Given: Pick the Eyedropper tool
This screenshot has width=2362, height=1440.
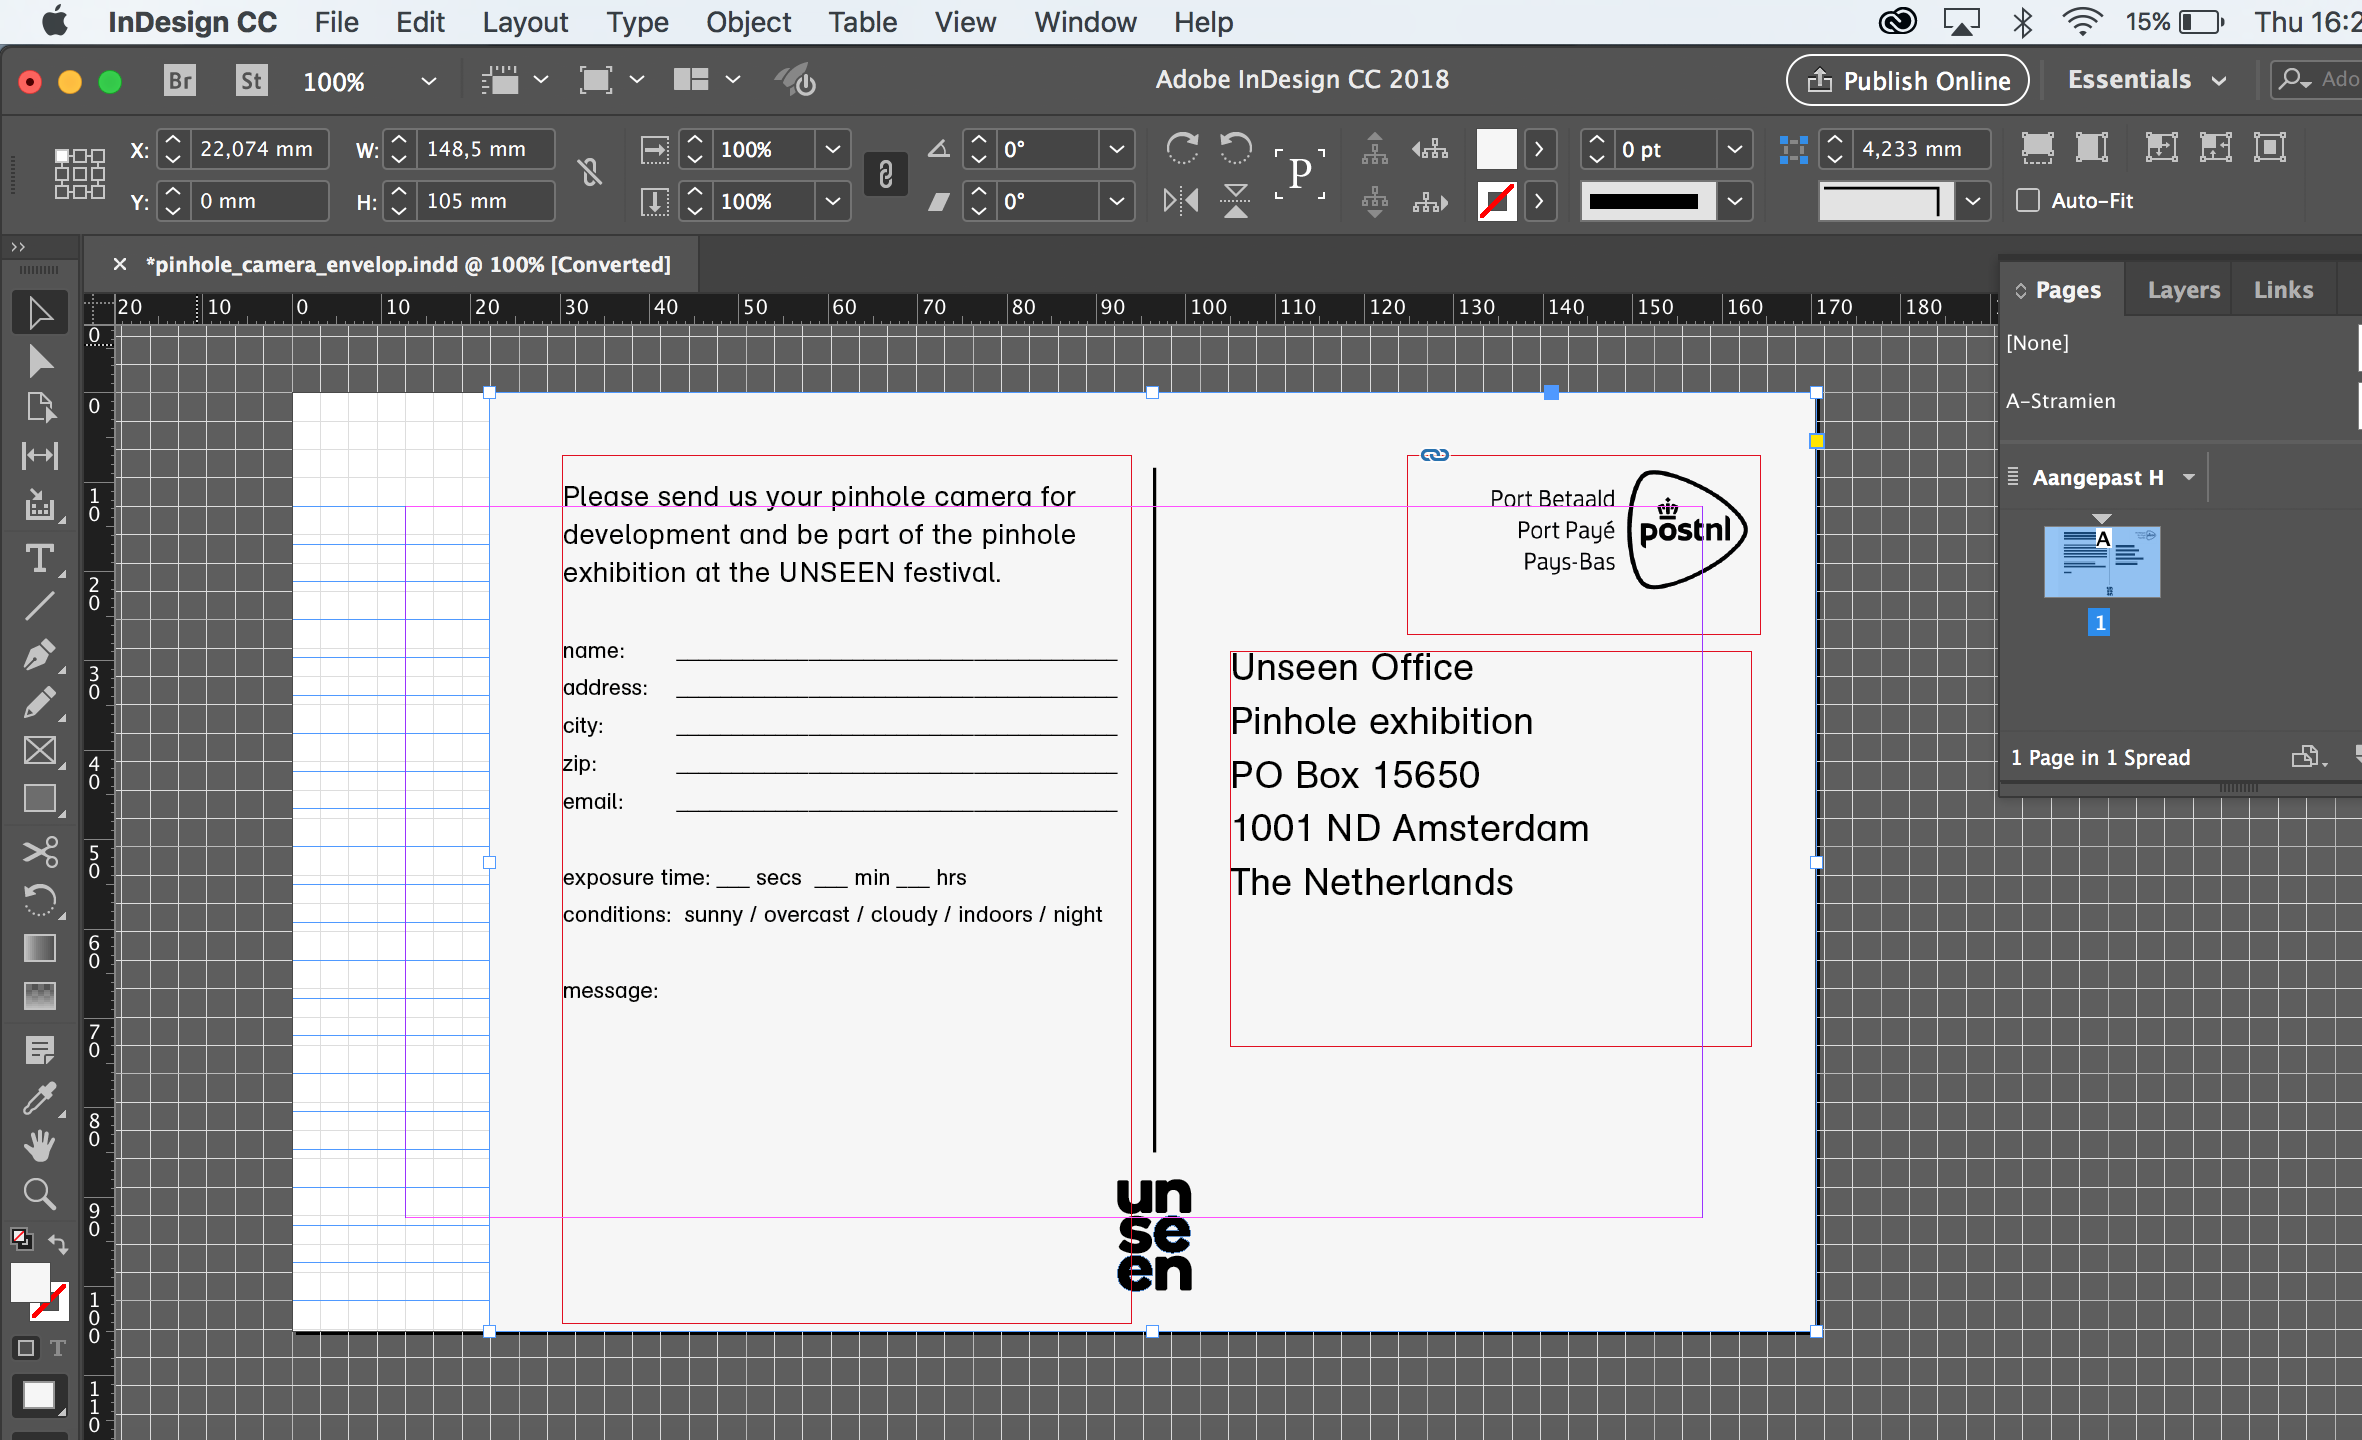Looking at the screenshot, I should [x=39, y=1098].
